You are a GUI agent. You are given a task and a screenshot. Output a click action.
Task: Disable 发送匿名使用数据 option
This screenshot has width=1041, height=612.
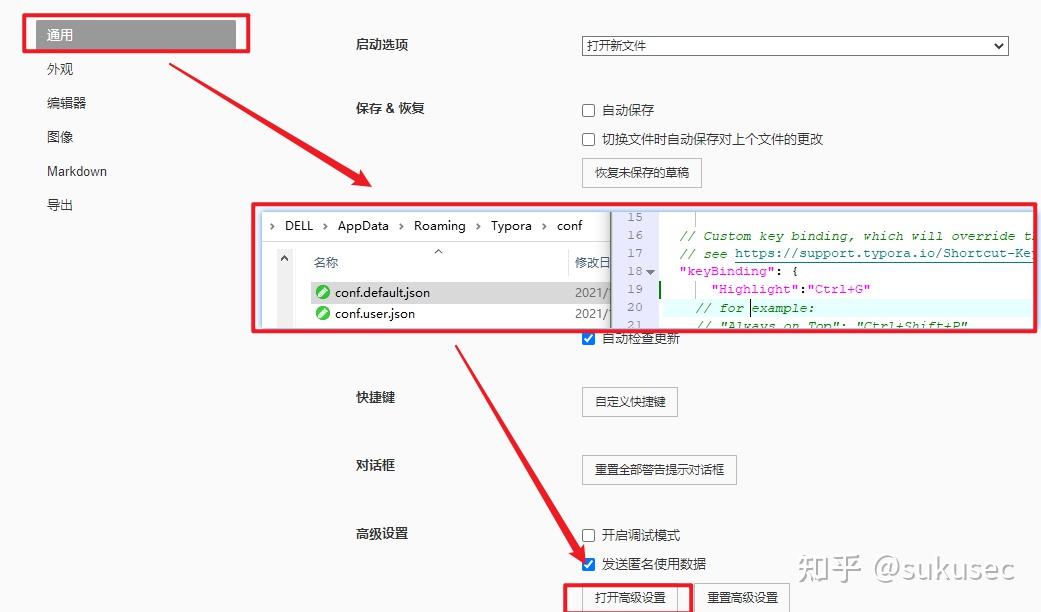point(587,564)
